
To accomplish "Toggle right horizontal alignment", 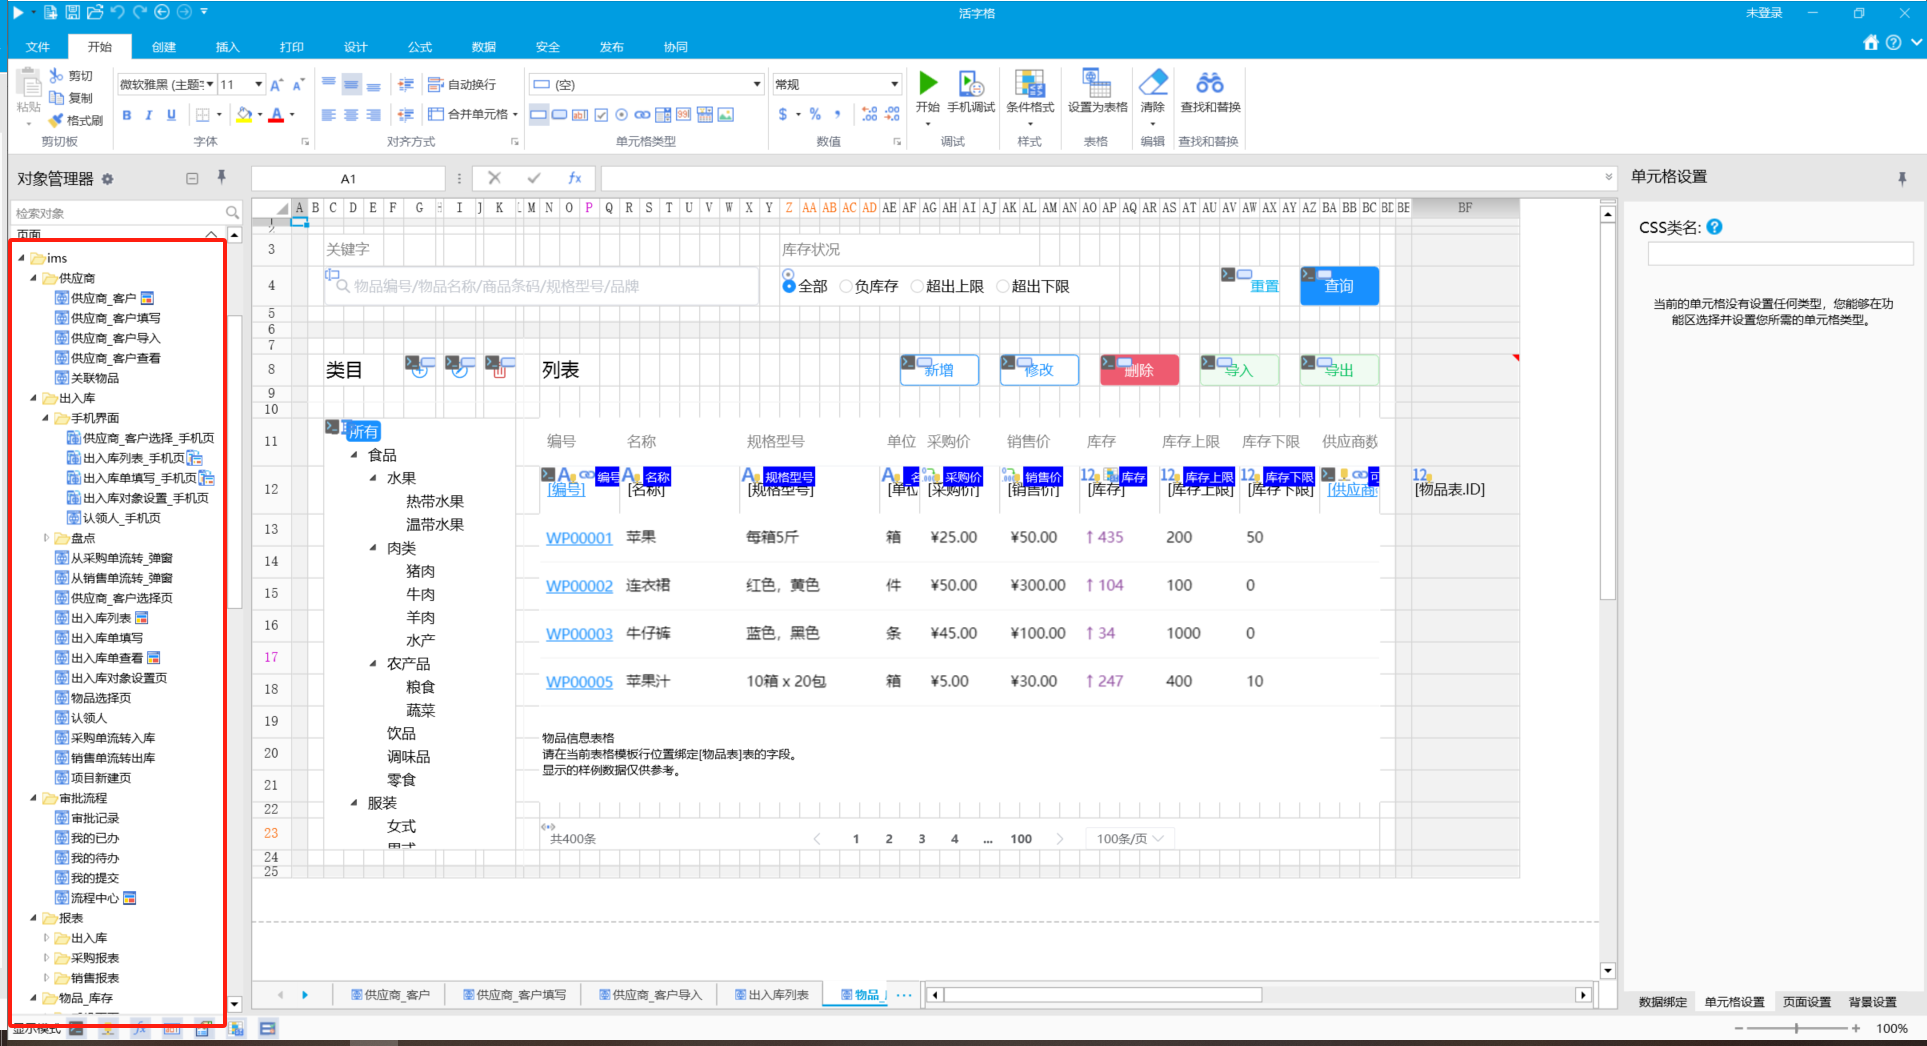I will [x=373, y=115].
